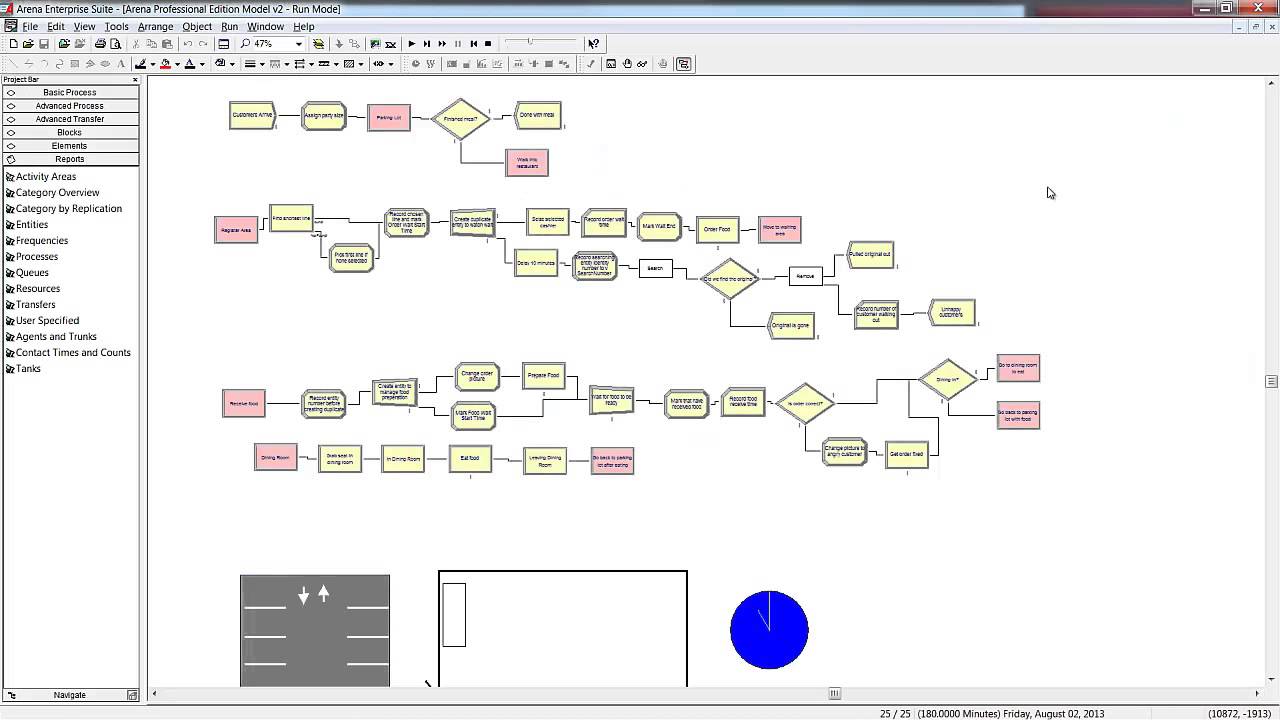Expand the Advanced Process panel
The height and width of the screenshot is (720, 1280).
pyautogui.click(x=70, y=106)
